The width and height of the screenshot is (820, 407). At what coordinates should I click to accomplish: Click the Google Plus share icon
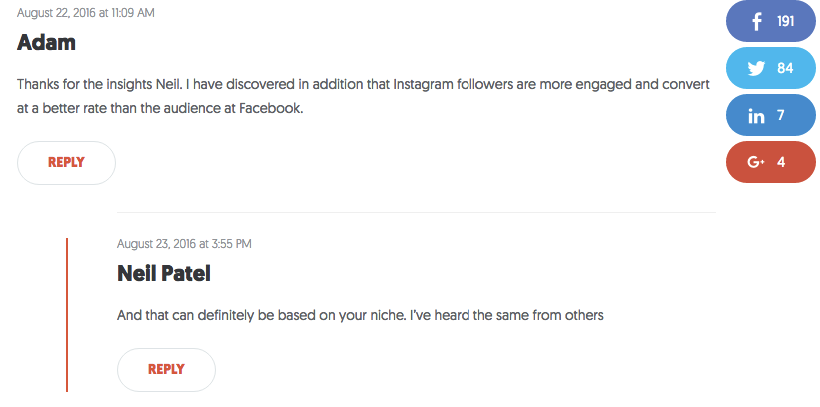point(756,162)
